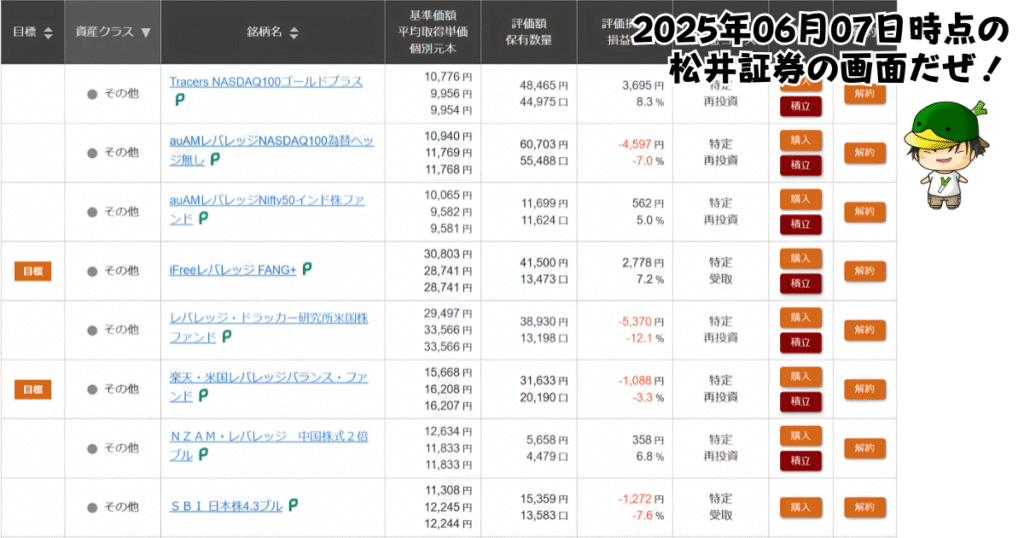Select valuation amount 31,633円
The width and height of the screenshot is (1024, 538).
tap(544, 381)
